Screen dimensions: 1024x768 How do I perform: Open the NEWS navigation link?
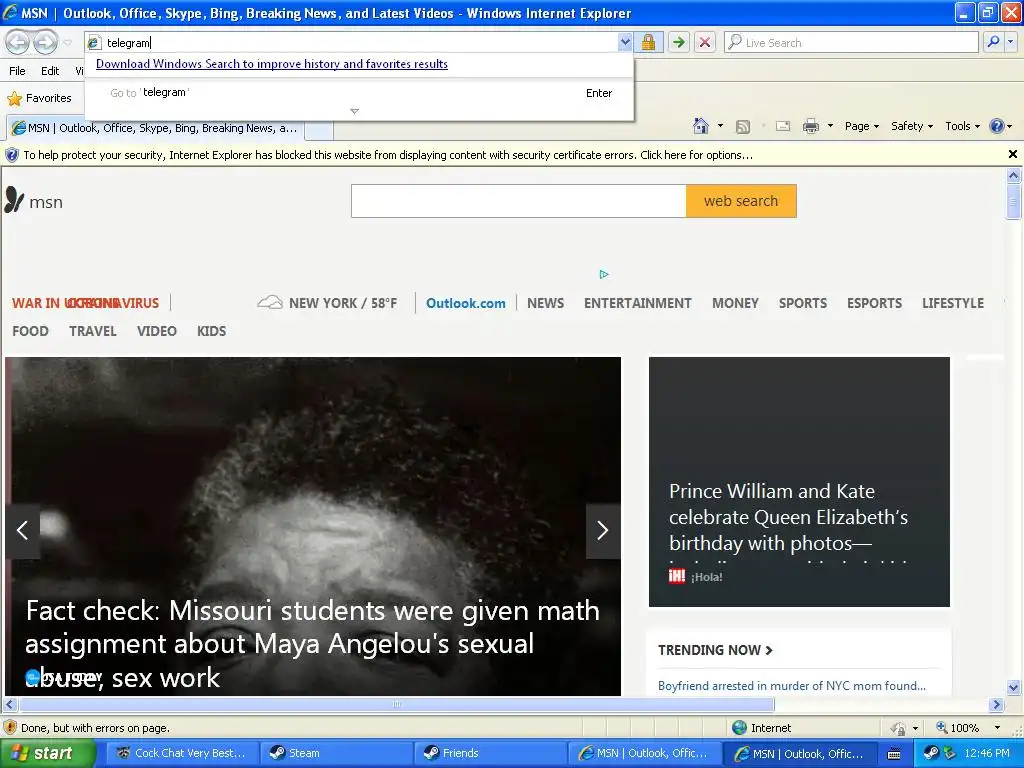(x=545, y=303)
